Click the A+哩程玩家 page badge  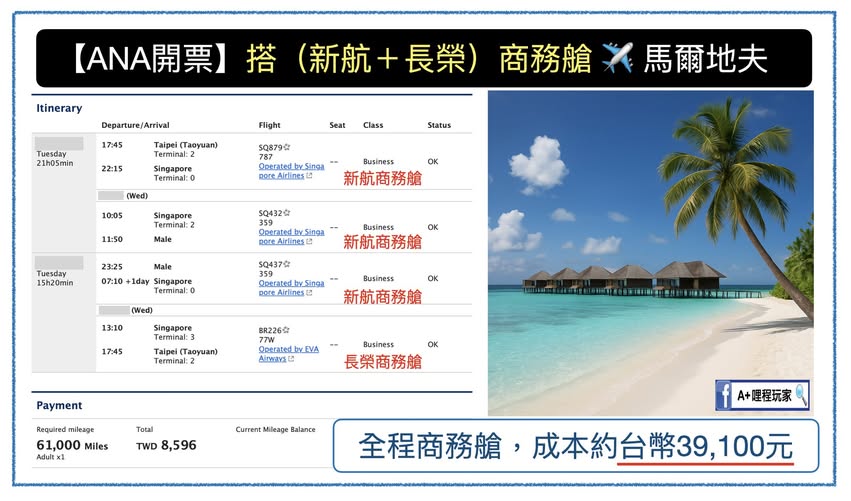[762, 396]
